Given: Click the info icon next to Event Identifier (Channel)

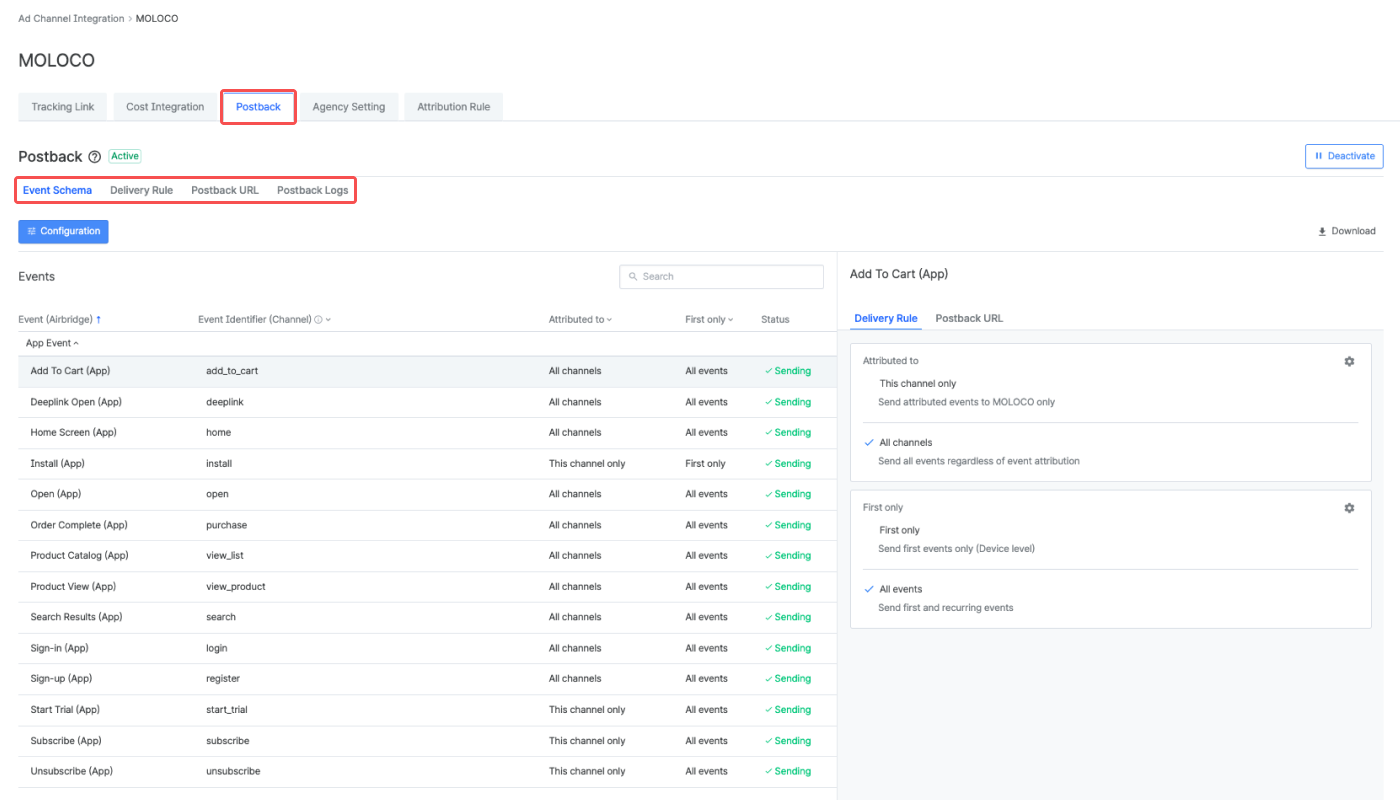Looking at the screenshot, I should click(318, 320).
